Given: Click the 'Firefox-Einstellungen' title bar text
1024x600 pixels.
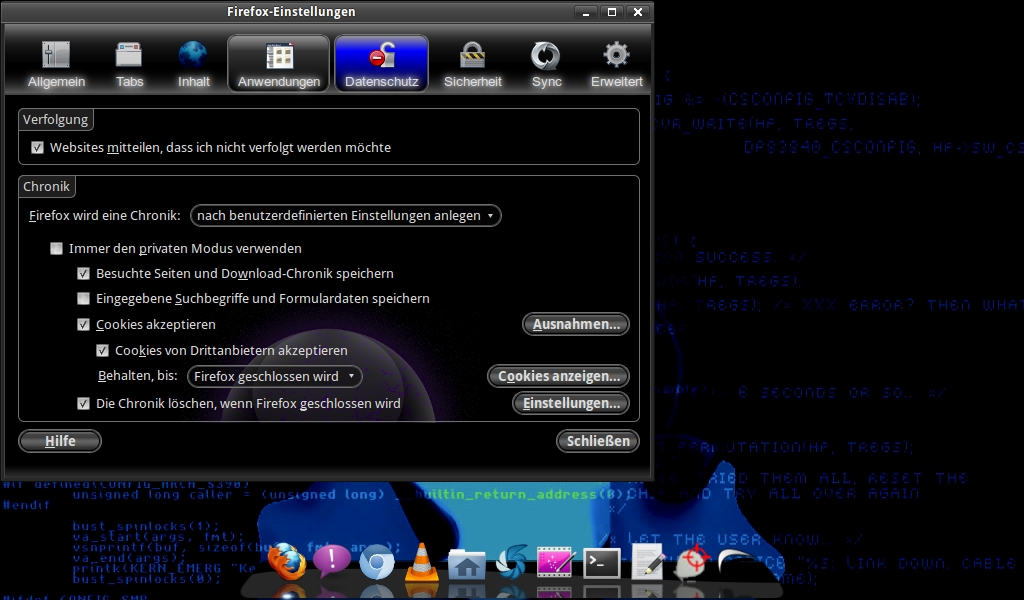Looking at the screenshot, I should click(291, 12).
